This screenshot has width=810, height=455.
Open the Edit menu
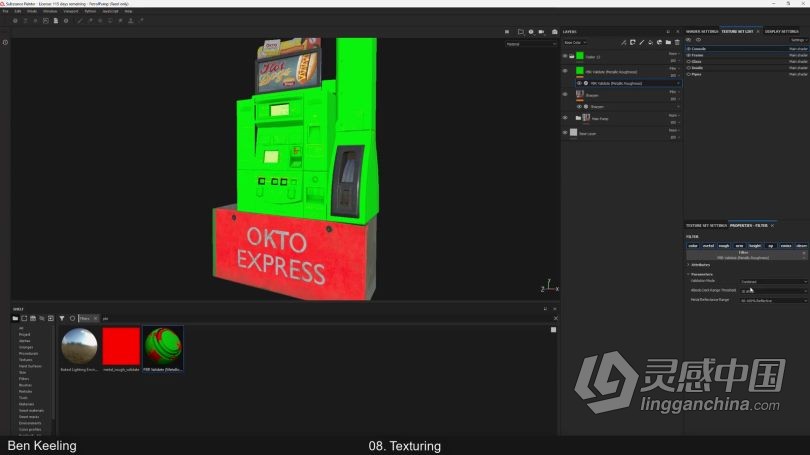[18, 11]
